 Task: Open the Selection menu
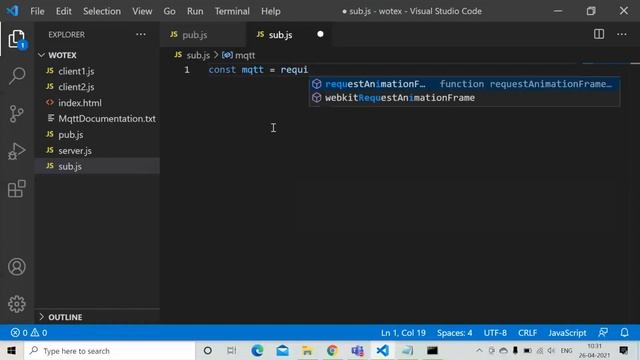(102, 11)
